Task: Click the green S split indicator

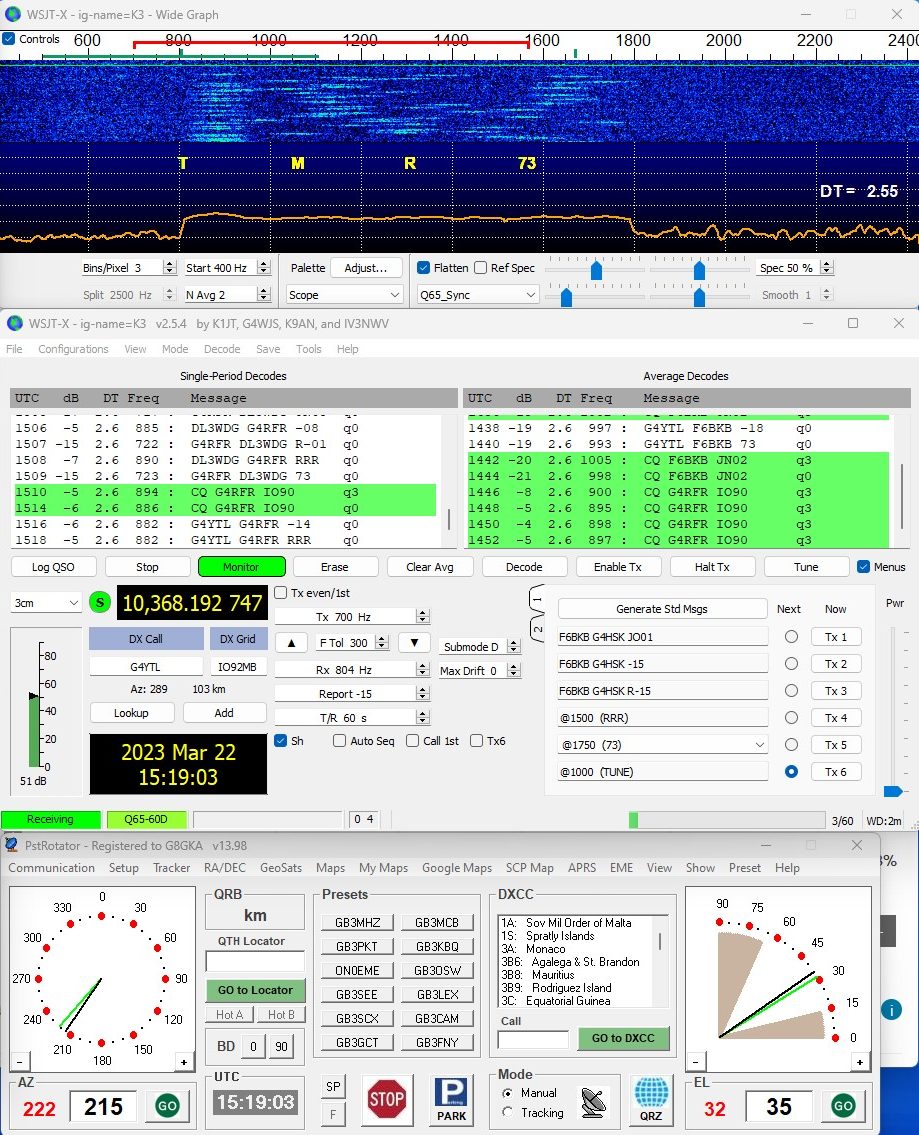Action: (x=100, y=603)
